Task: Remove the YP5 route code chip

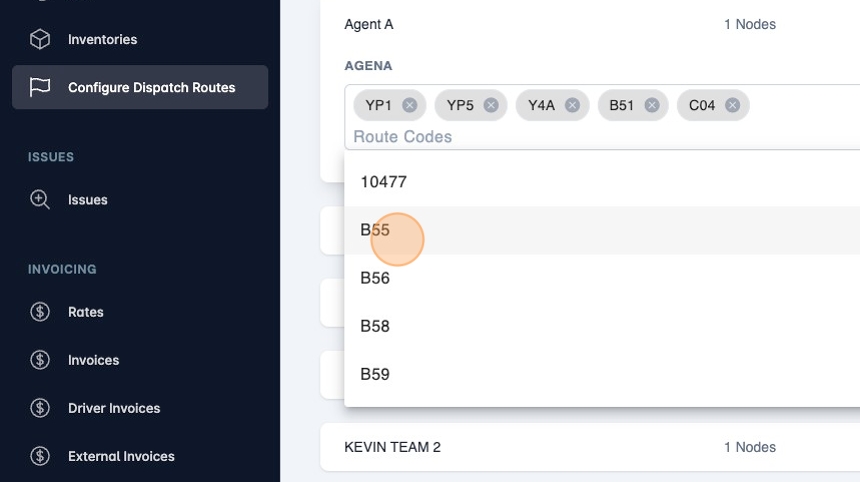Action: click(491, 105)
